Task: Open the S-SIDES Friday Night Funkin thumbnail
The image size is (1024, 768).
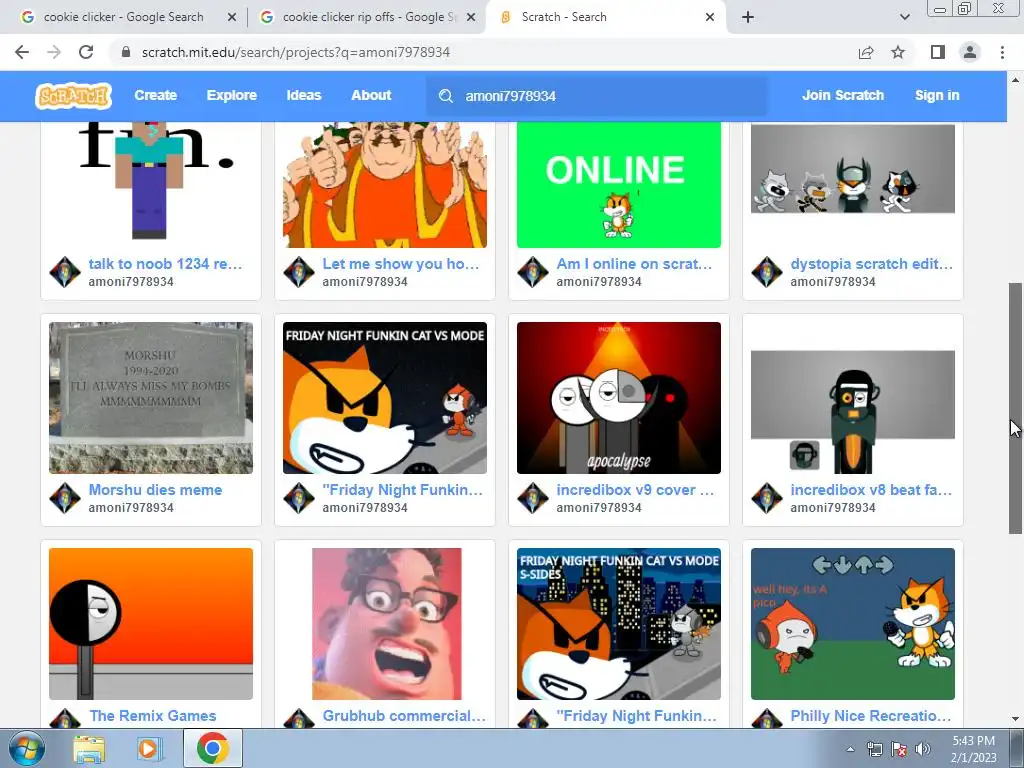Action: tap(618, 624)
